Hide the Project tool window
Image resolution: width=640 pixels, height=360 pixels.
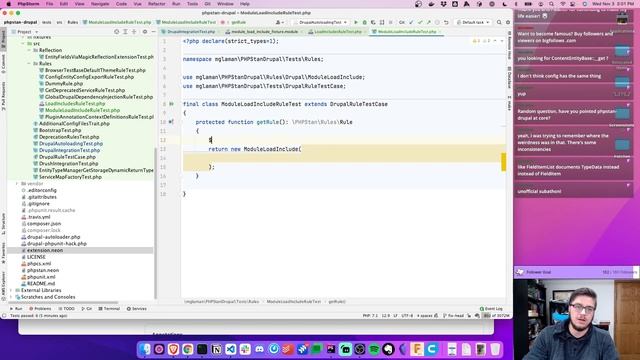[153, 31]
